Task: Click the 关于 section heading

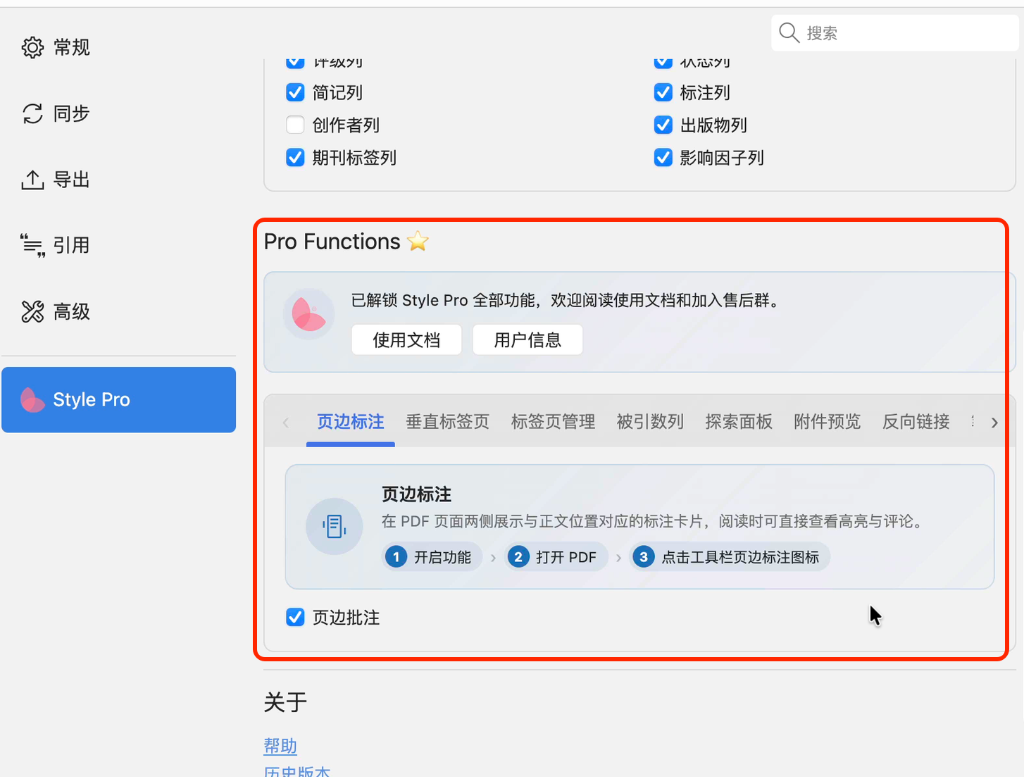Action: pos(285,702)
